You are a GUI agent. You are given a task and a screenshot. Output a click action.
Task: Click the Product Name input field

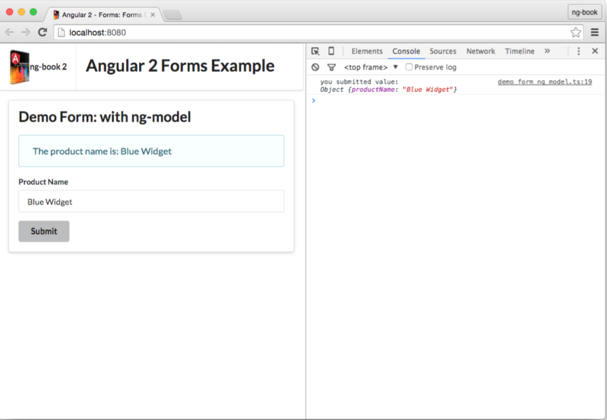(x=151, y=201)
